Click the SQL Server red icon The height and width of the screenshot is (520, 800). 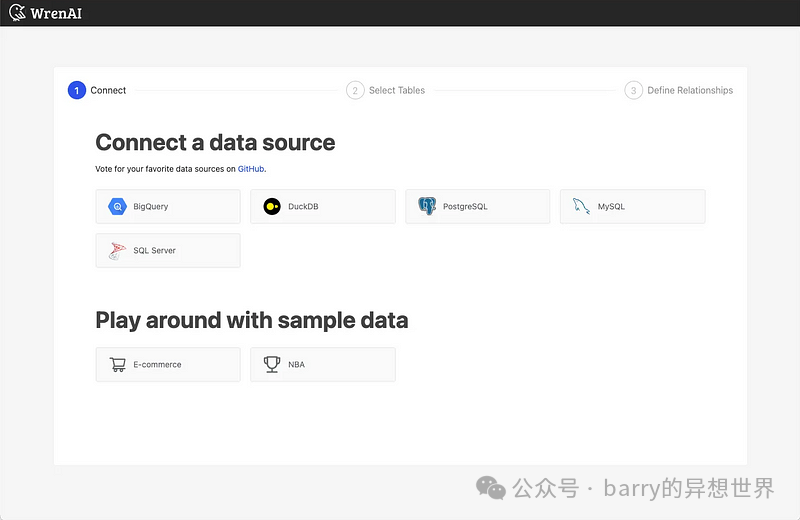coord(117,251)
